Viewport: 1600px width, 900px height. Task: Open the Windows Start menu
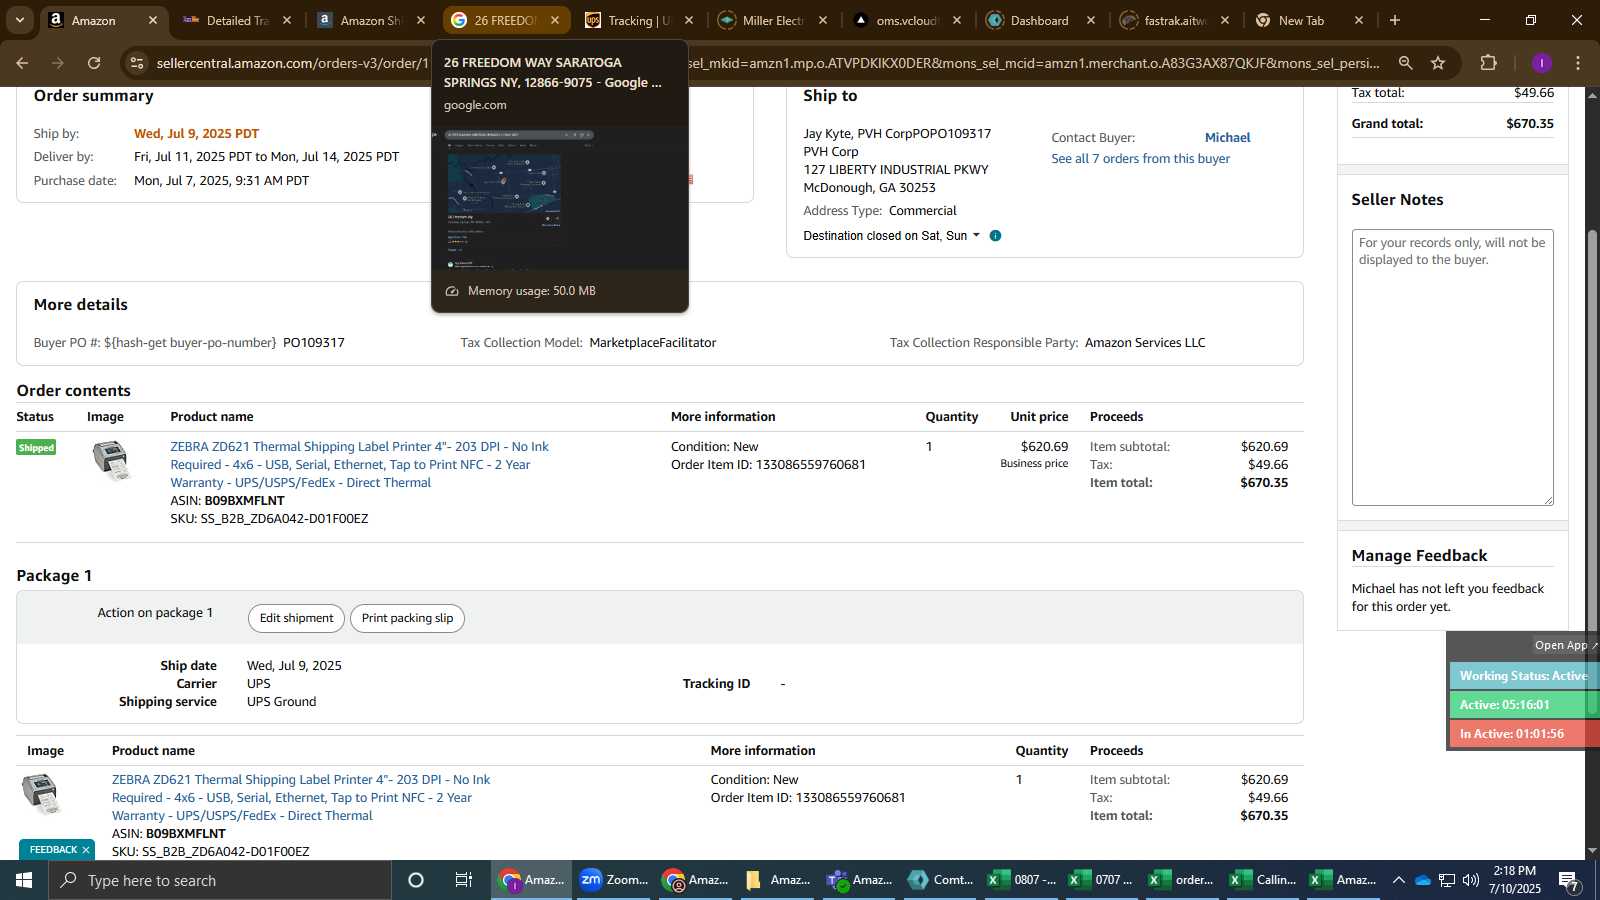click(x=24, y=880)
